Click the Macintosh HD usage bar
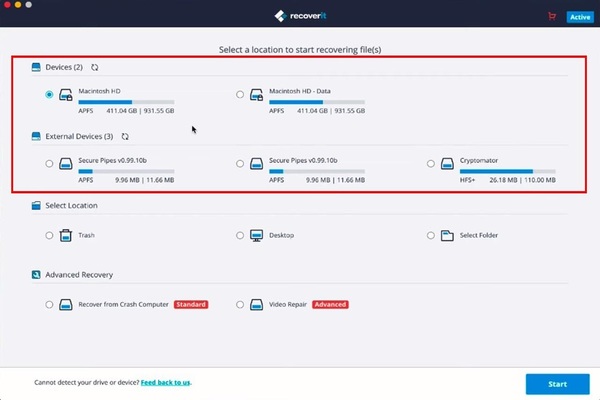Viewport: 600px width, 400px height. pyautogui.click(x=126, y=102)
